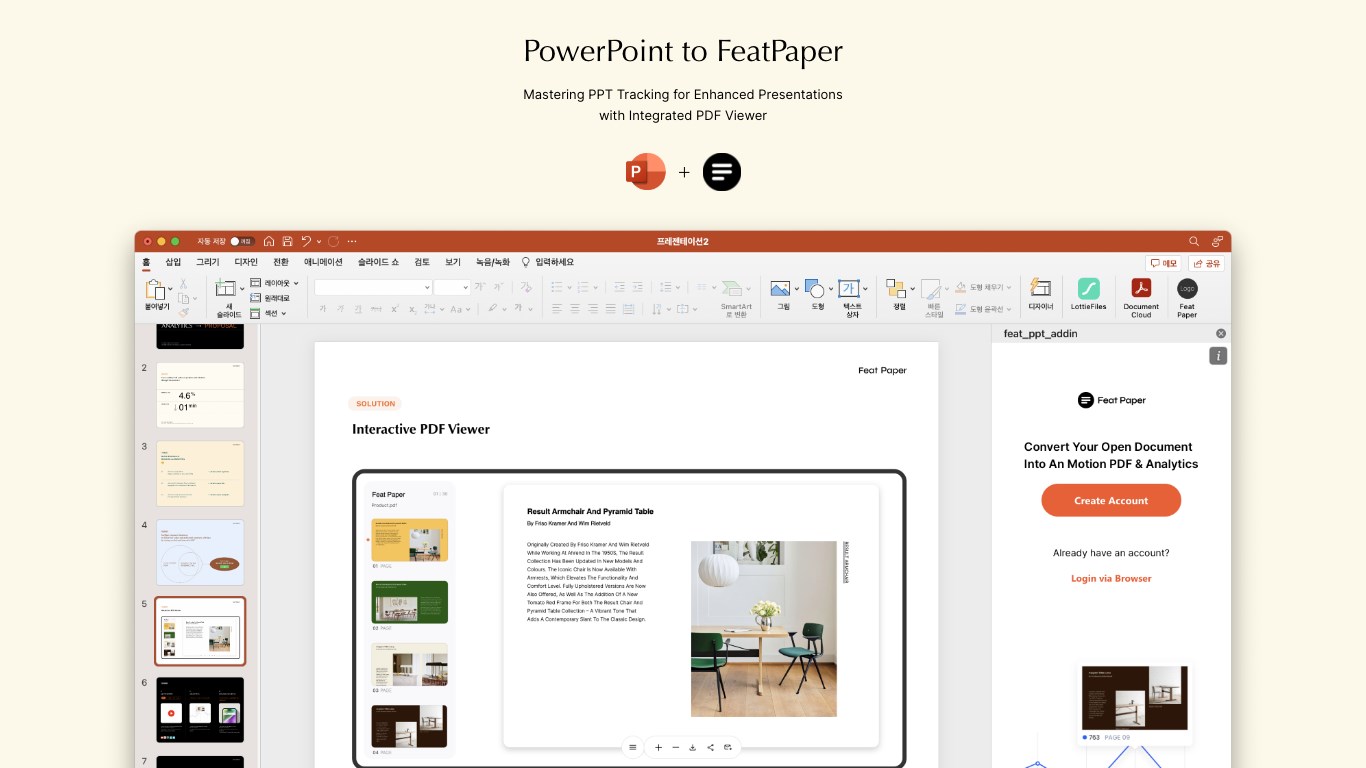Image resolution: width=1366 pixels, height=768 pixels.
Task: Launch the LottieFiles add-in
Action: [x=1089, y=295]
